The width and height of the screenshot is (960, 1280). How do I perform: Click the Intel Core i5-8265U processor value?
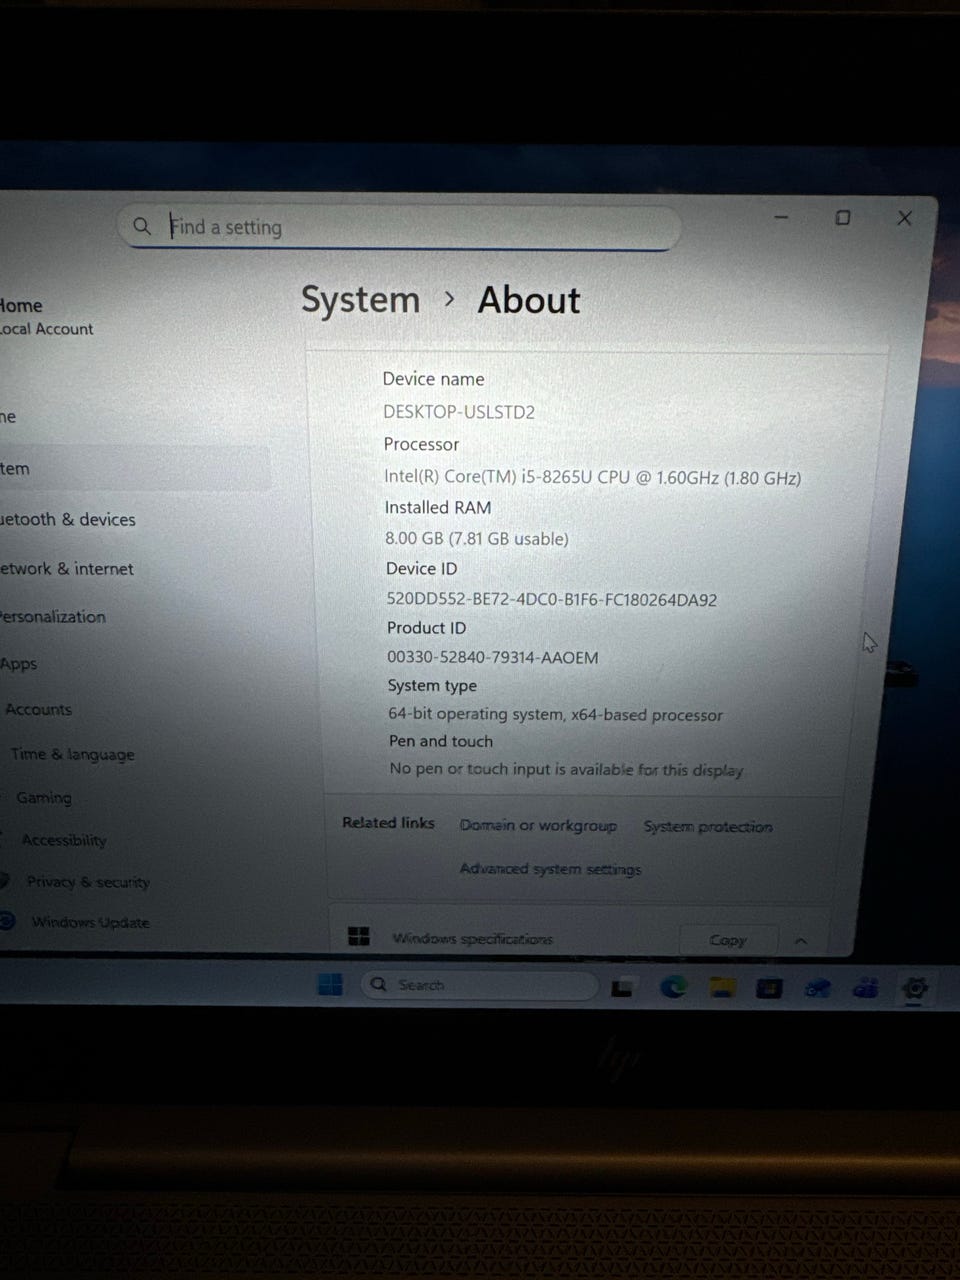[x=593, y=478]
